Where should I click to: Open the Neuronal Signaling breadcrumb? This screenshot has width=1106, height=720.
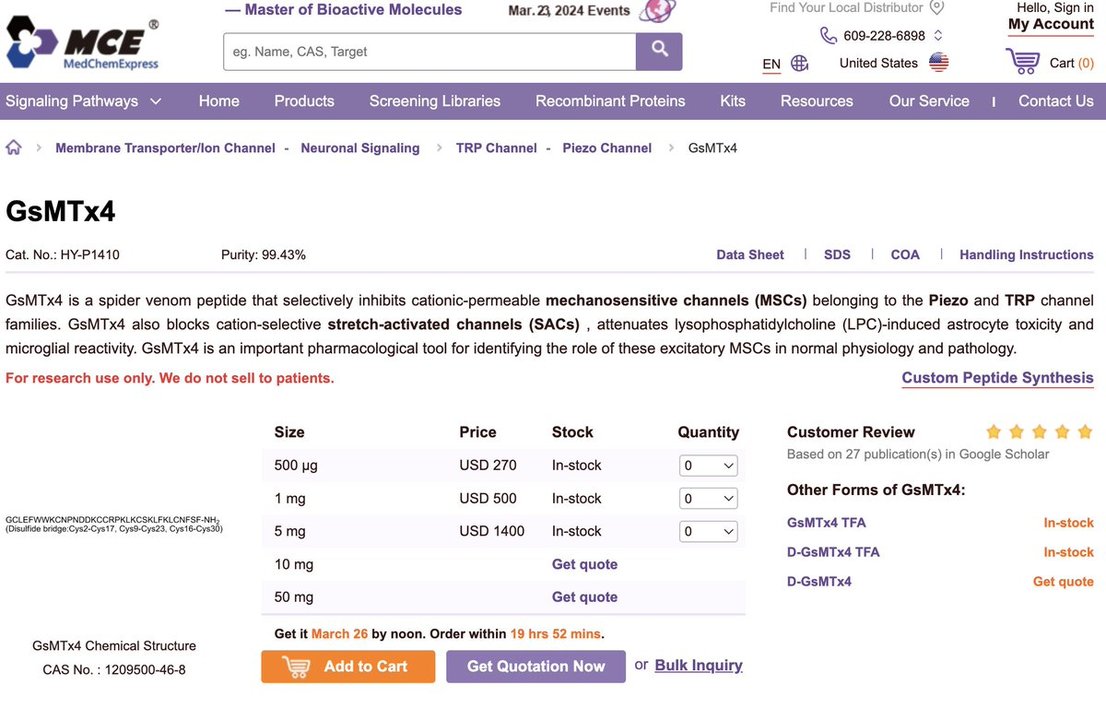point(360,148)
